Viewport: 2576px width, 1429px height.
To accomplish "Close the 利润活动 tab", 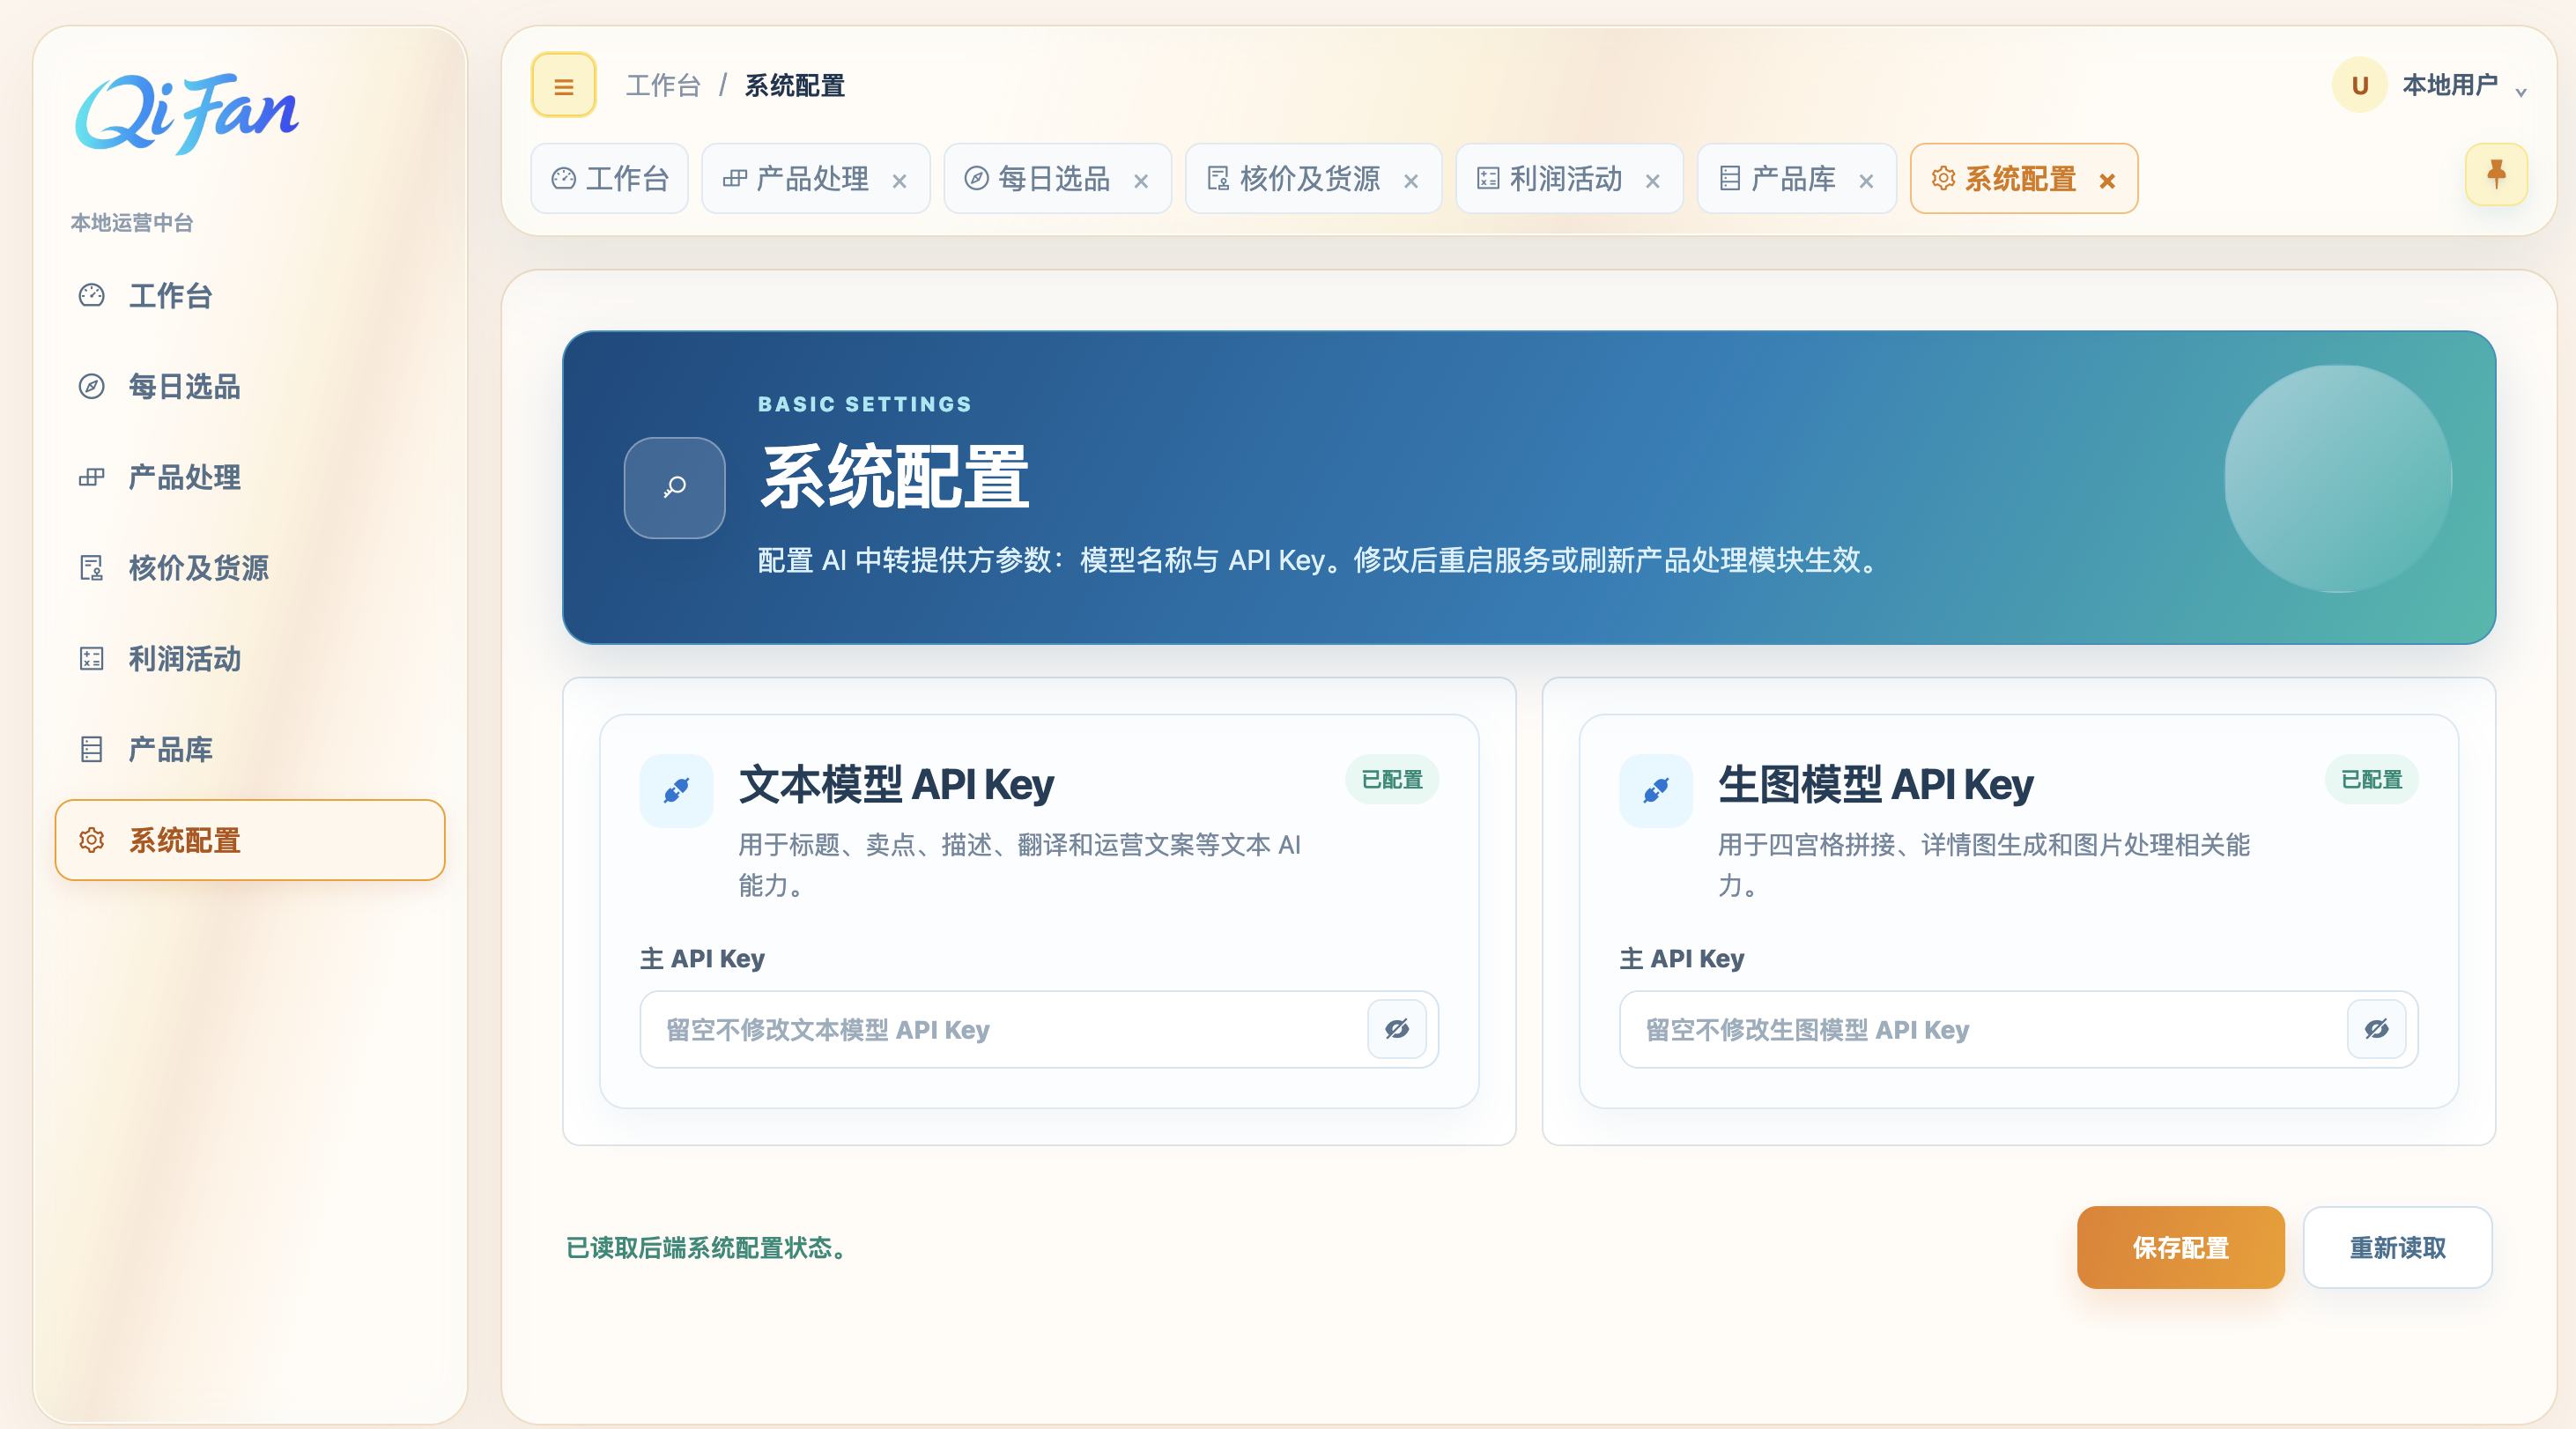I will tap(1653, 181).
